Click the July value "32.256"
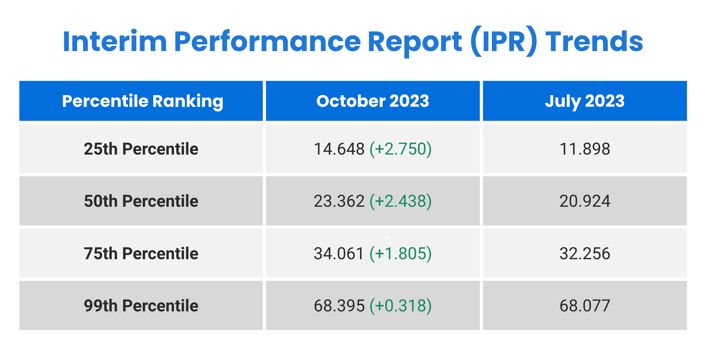Viewport: 705px width, 363px height. [x=585, y=253]
